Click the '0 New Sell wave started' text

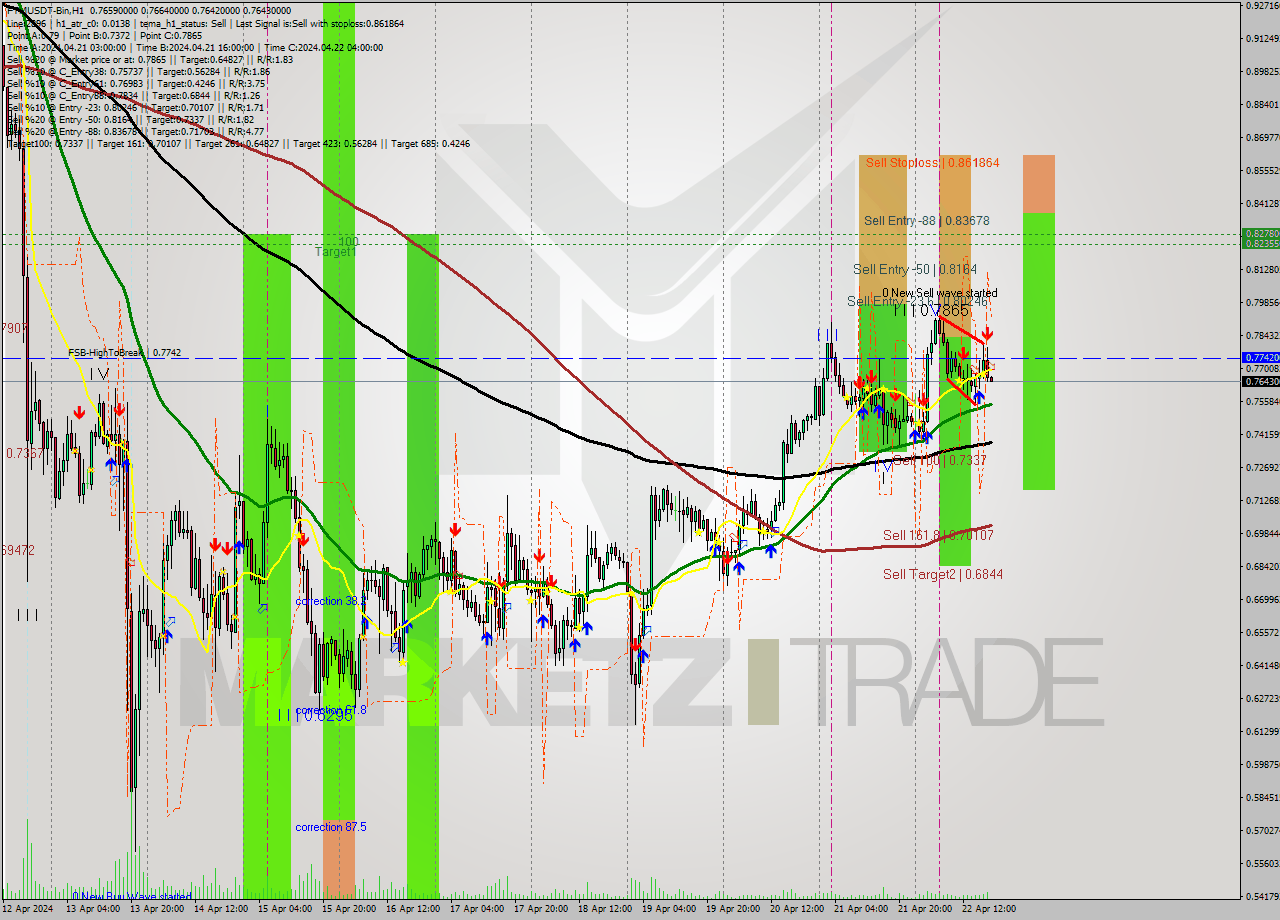pyautogui.click(x=939, y=293)
